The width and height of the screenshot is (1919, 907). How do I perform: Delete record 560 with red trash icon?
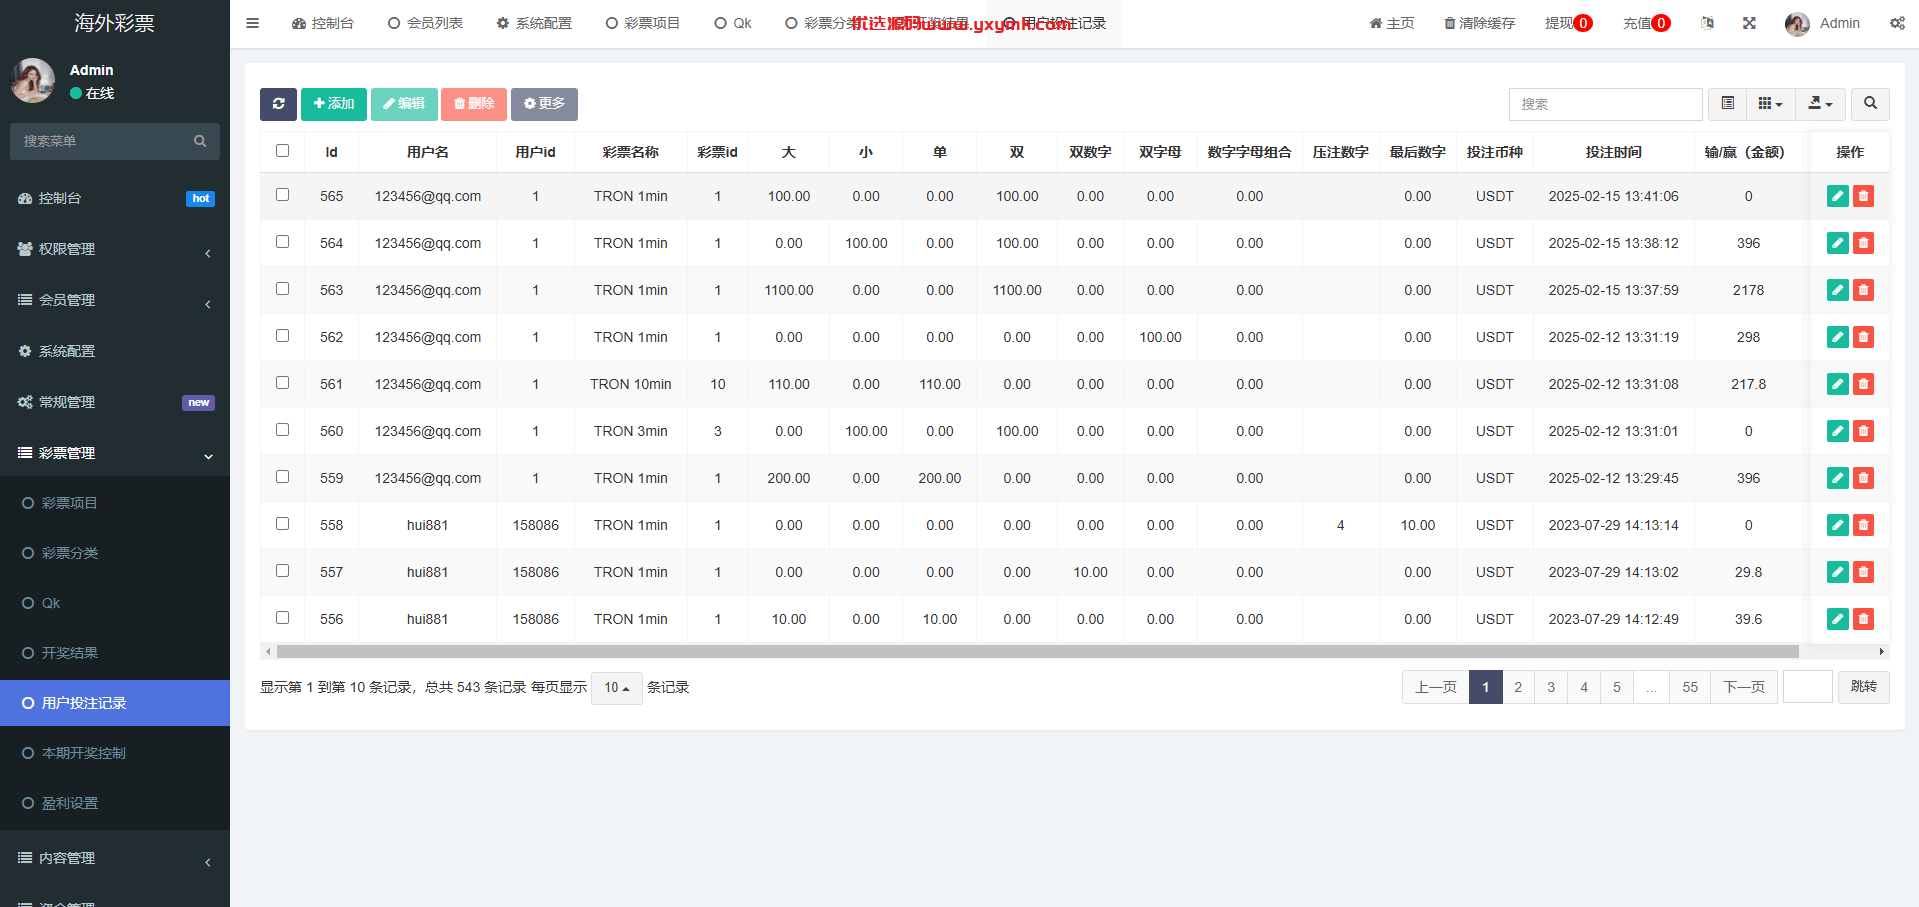1863,431
